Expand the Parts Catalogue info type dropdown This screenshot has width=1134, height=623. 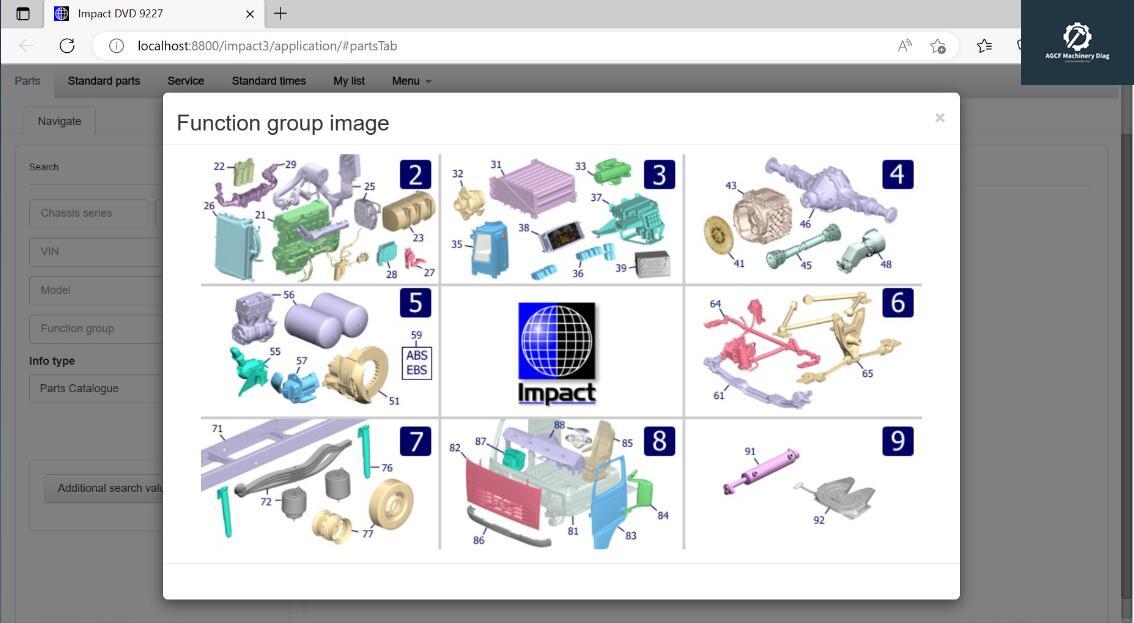(96, 388)
